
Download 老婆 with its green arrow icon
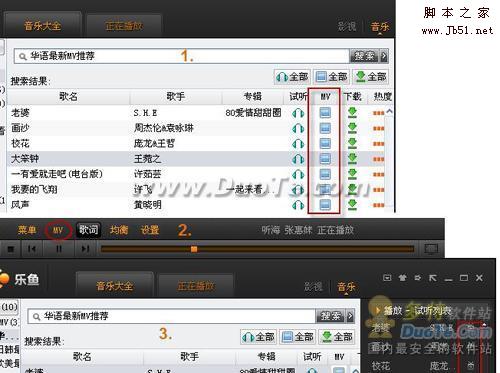tap(352, 113)
